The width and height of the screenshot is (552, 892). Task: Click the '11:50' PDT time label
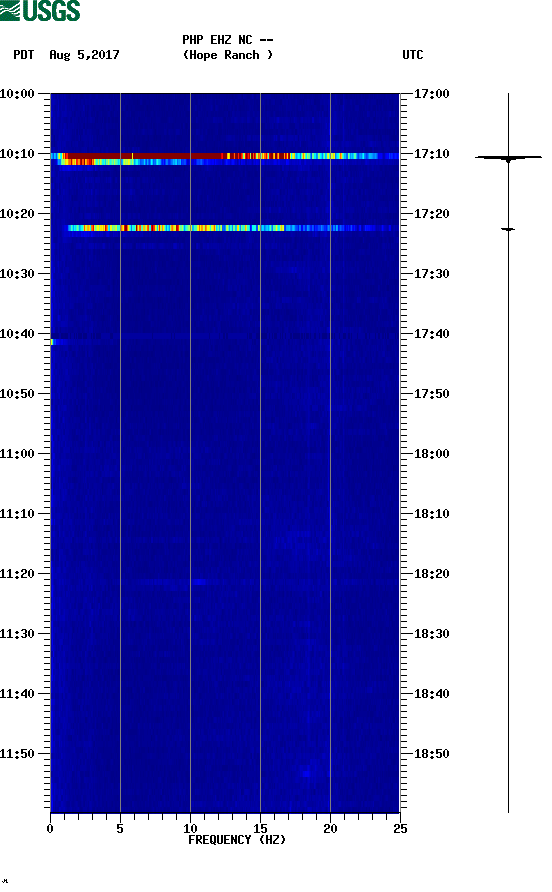17,754
